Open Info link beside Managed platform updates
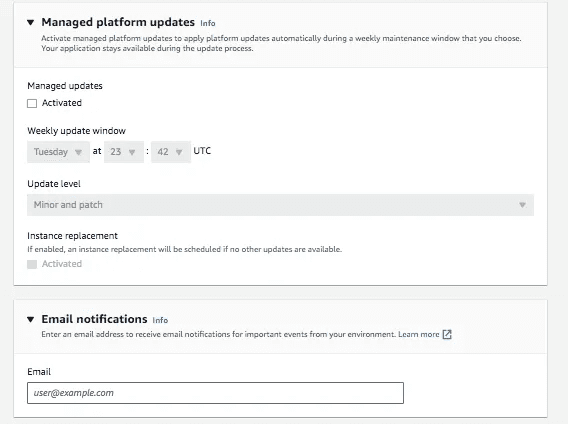This screenshot has width=568, height=424. coord(208,23)
